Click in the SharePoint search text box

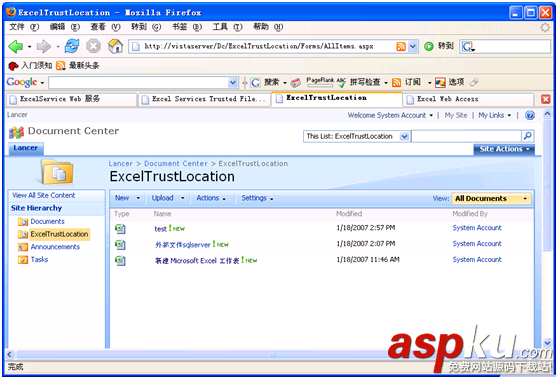pos(466,136)
